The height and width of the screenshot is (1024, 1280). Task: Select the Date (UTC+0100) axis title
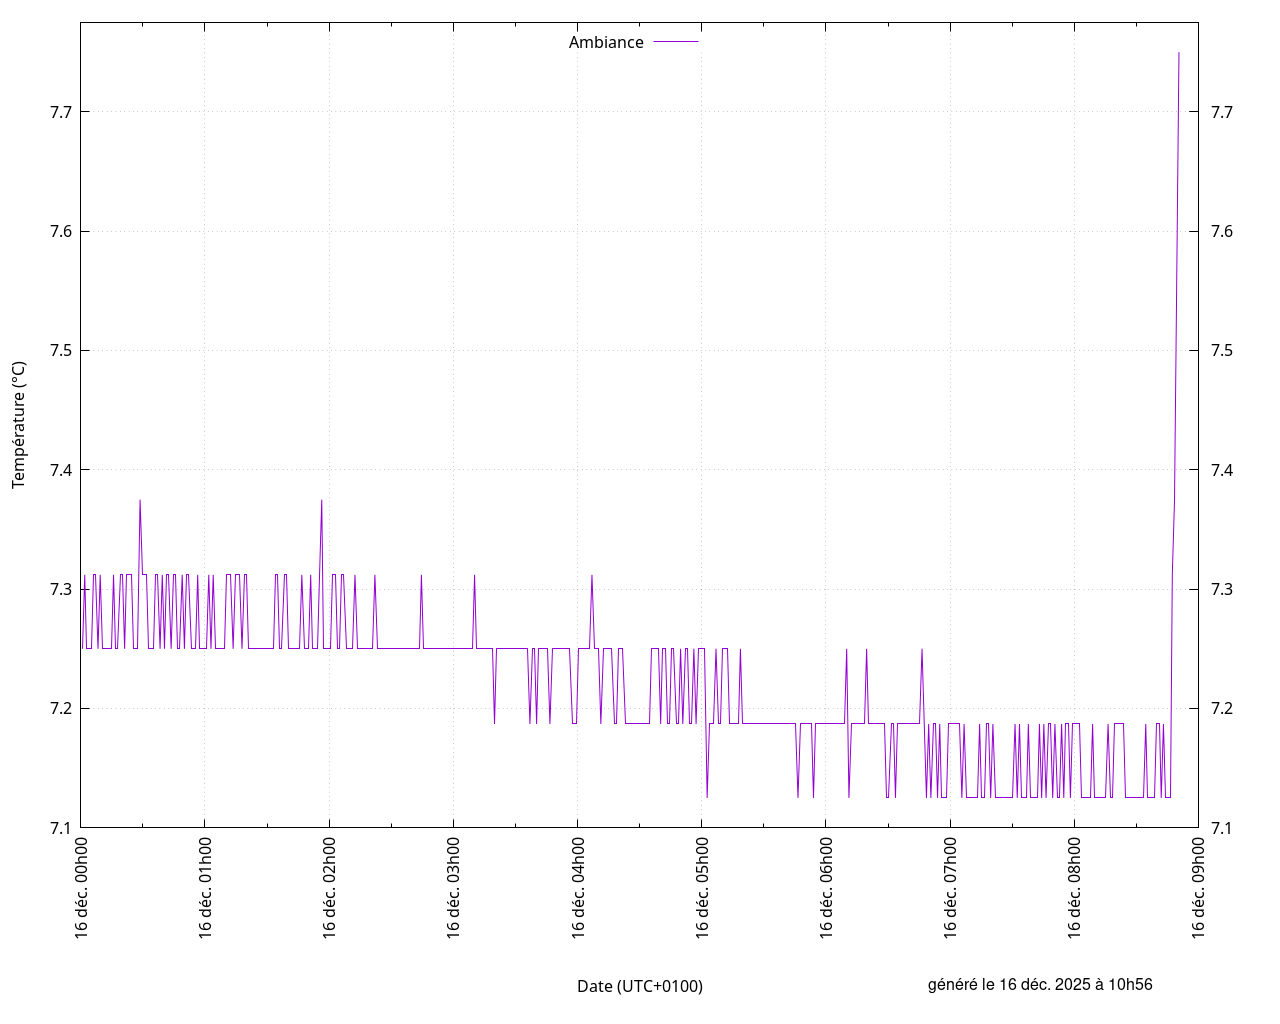(x=640, y=986)
